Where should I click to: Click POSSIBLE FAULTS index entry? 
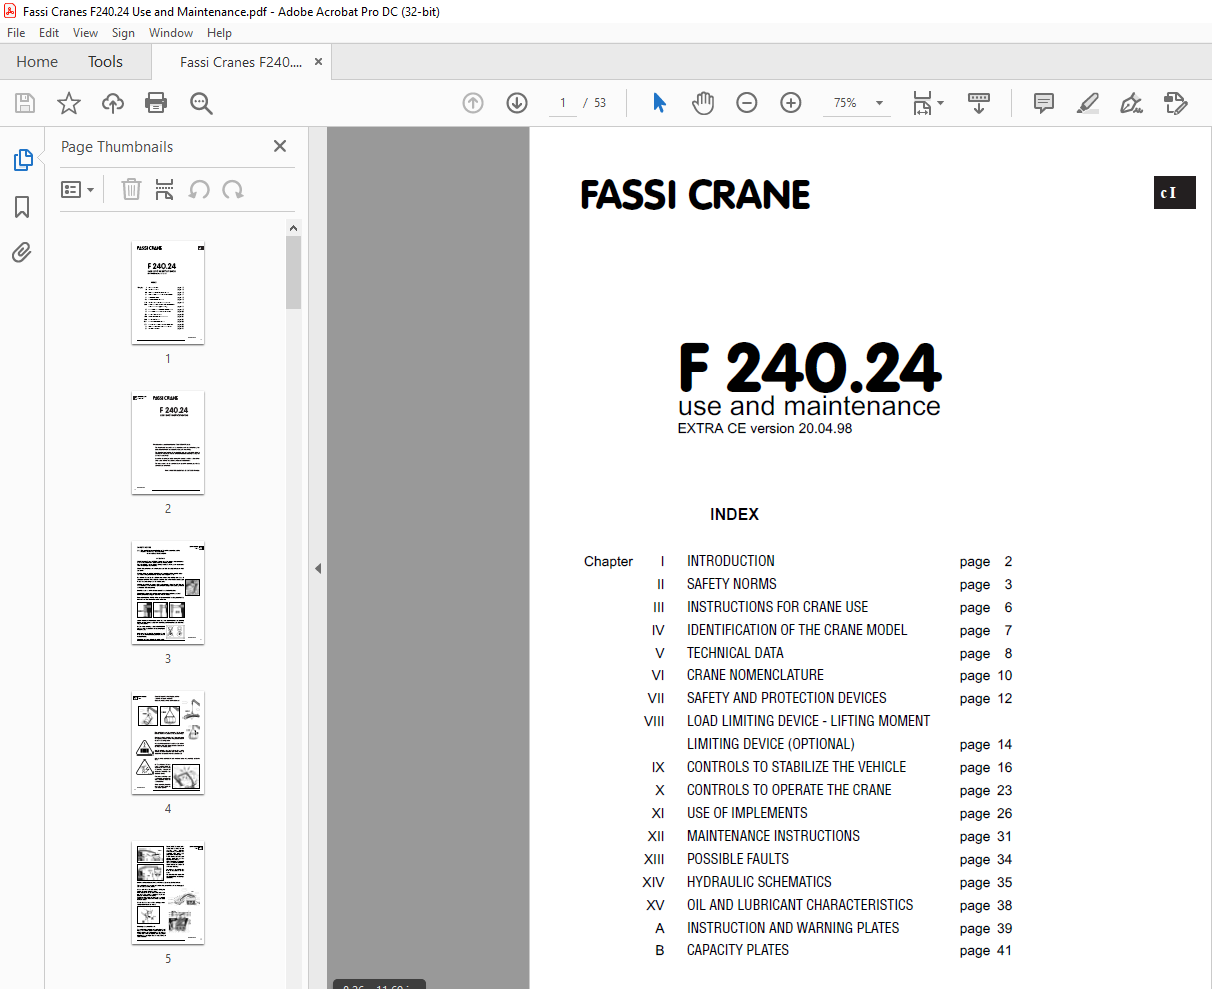point(737,859)
